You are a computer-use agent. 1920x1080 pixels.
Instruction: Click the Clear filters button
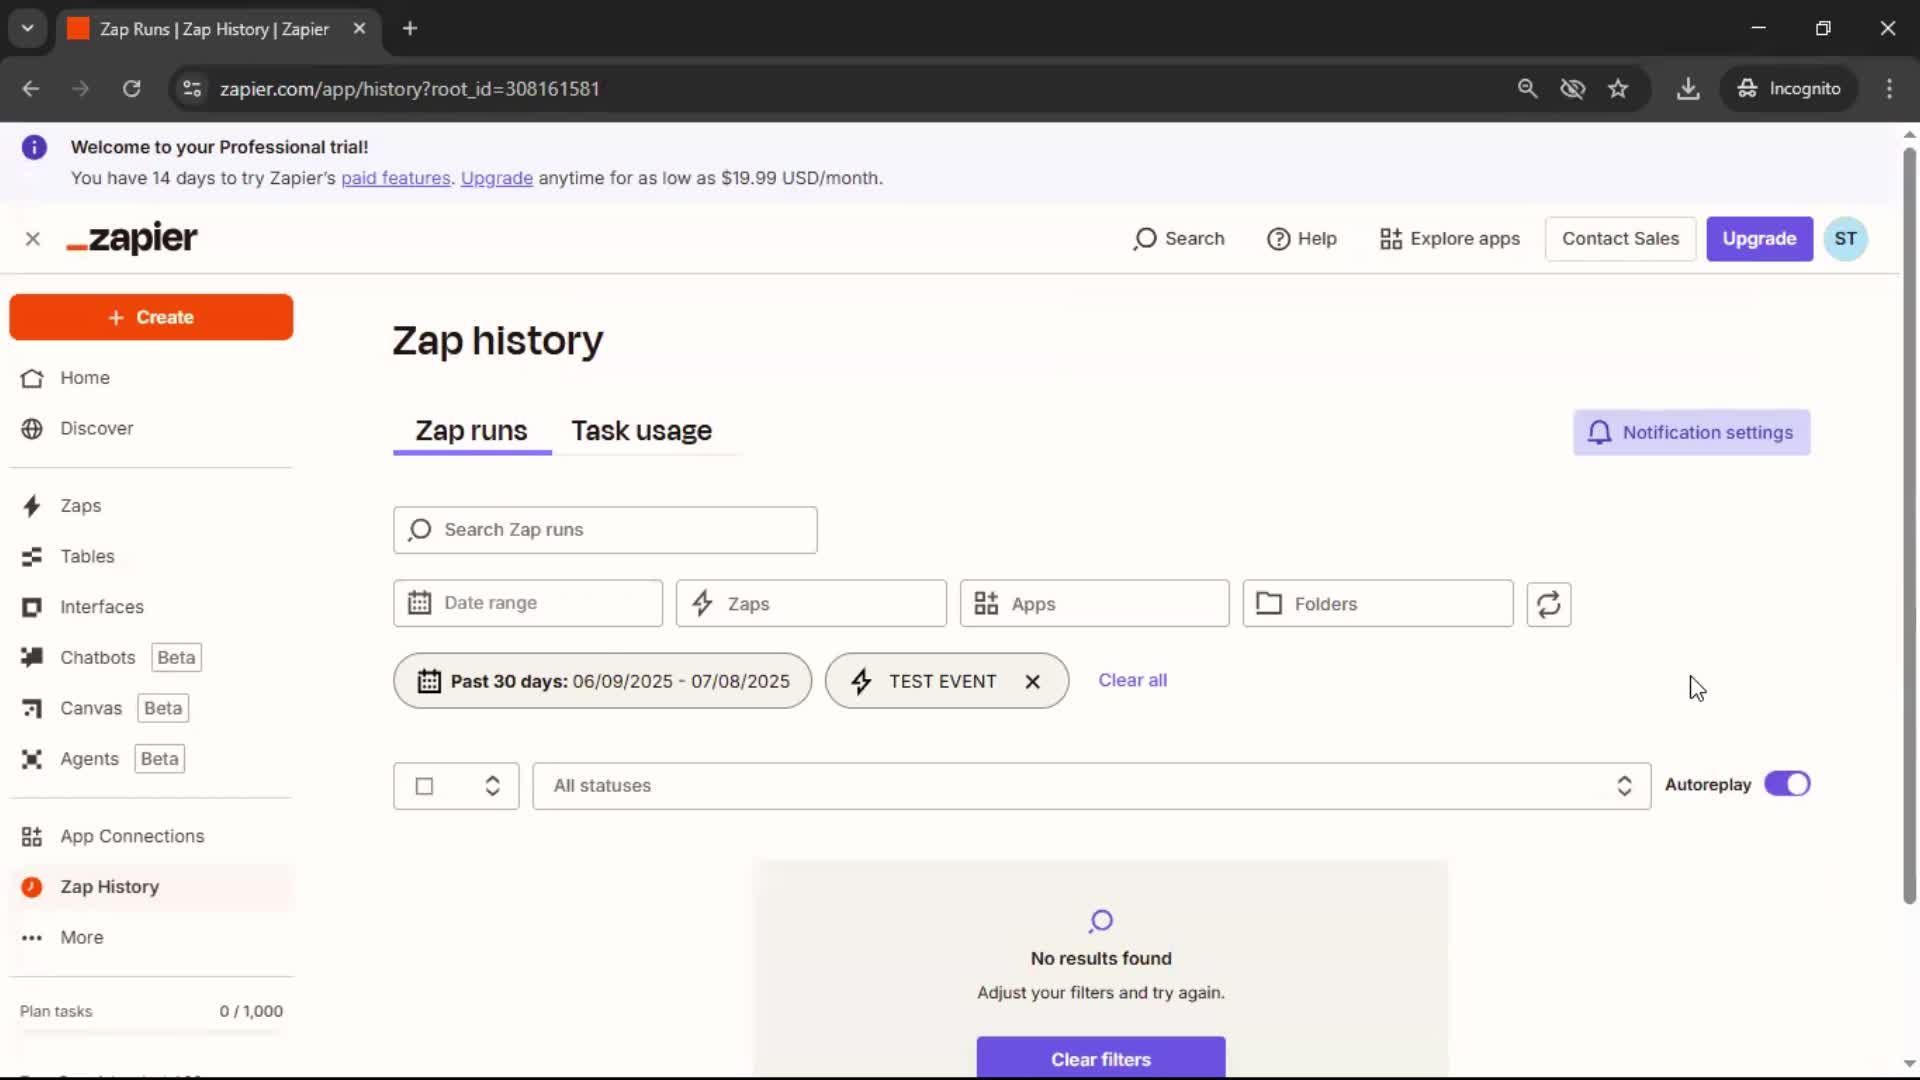coord(1100,1058)
